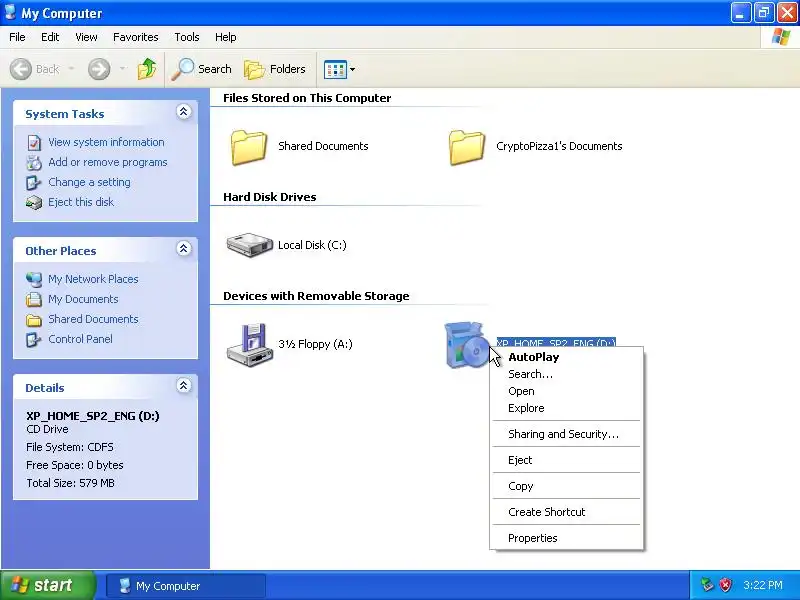Open the Views dropdown arrow
Screen dimensions: 800x600
353,69
